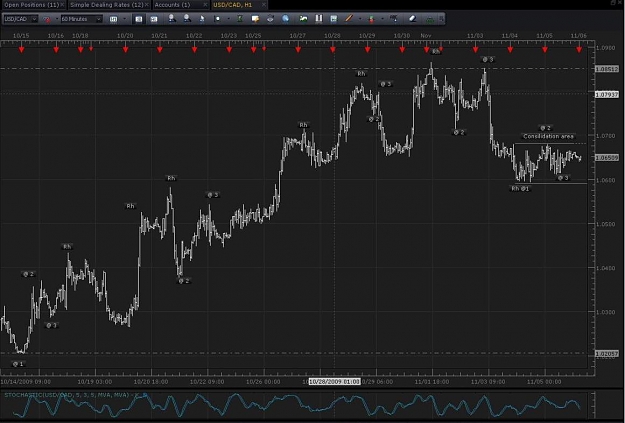Click the red marker under the 10/15 date
The width and height of the screenshot is (625, 423).
pos(22,50)
